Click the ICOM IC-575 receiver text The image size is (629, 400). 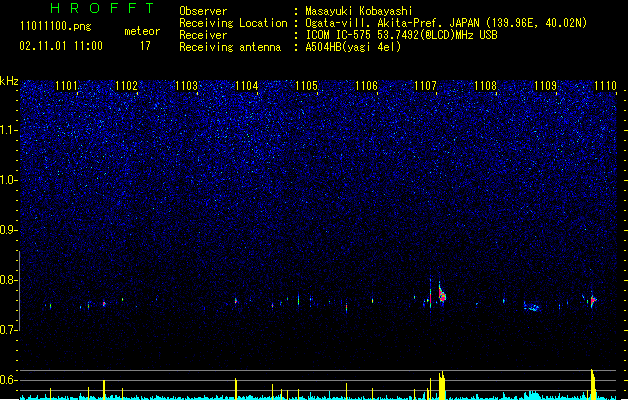pos(402,35)
